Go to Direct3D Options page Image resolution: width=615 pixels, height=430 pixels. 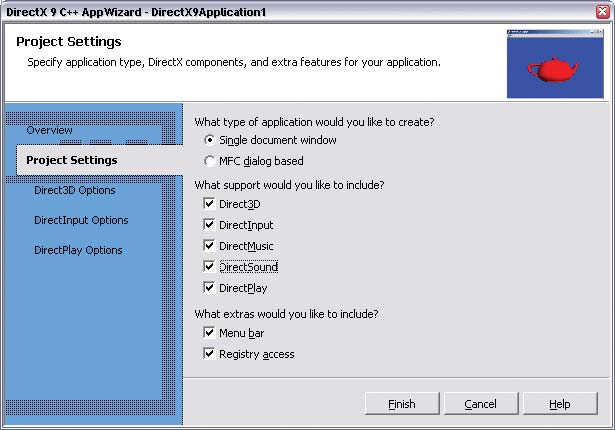tap(74, 190)
